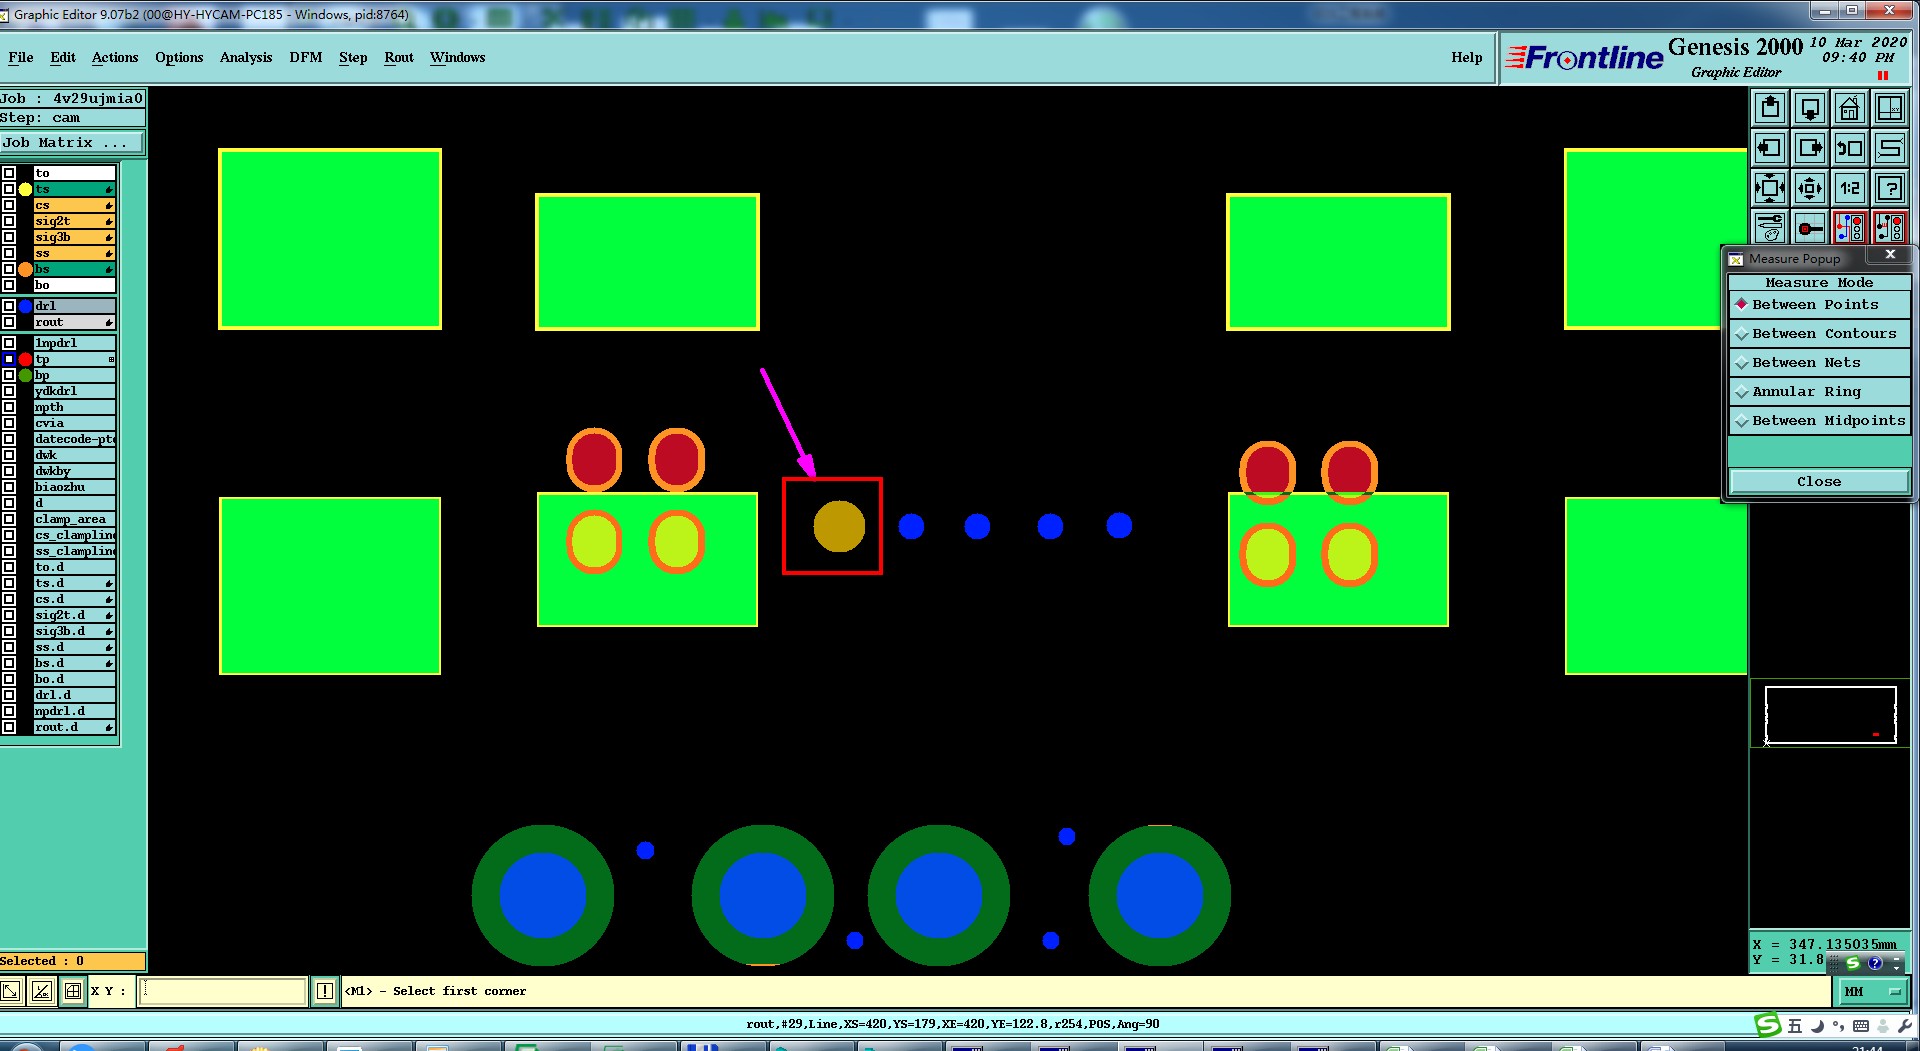Toggle the checkbox for layer ss
This screenshot has width=1920, height=1051.
(9, 253)
